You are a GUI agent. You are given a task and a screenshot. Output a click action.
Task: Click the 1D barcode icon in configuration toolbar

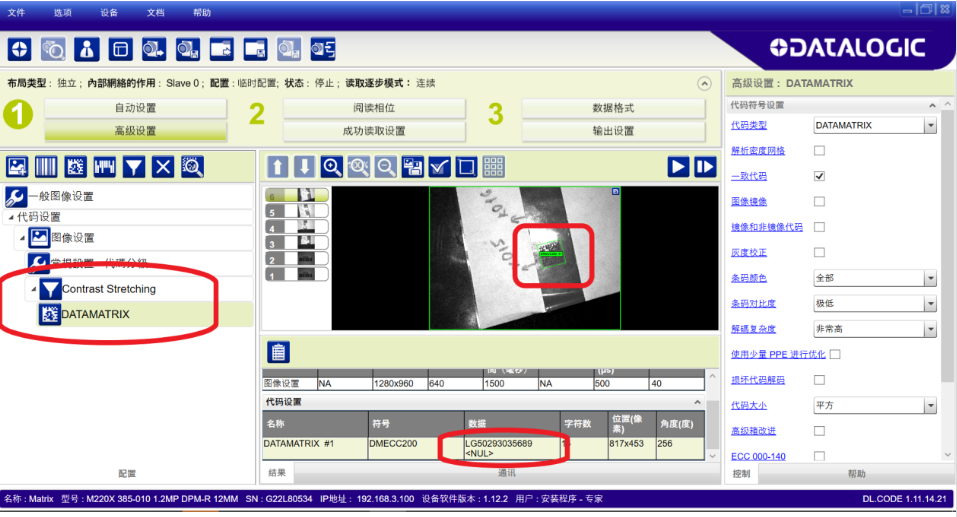(46, 167)
